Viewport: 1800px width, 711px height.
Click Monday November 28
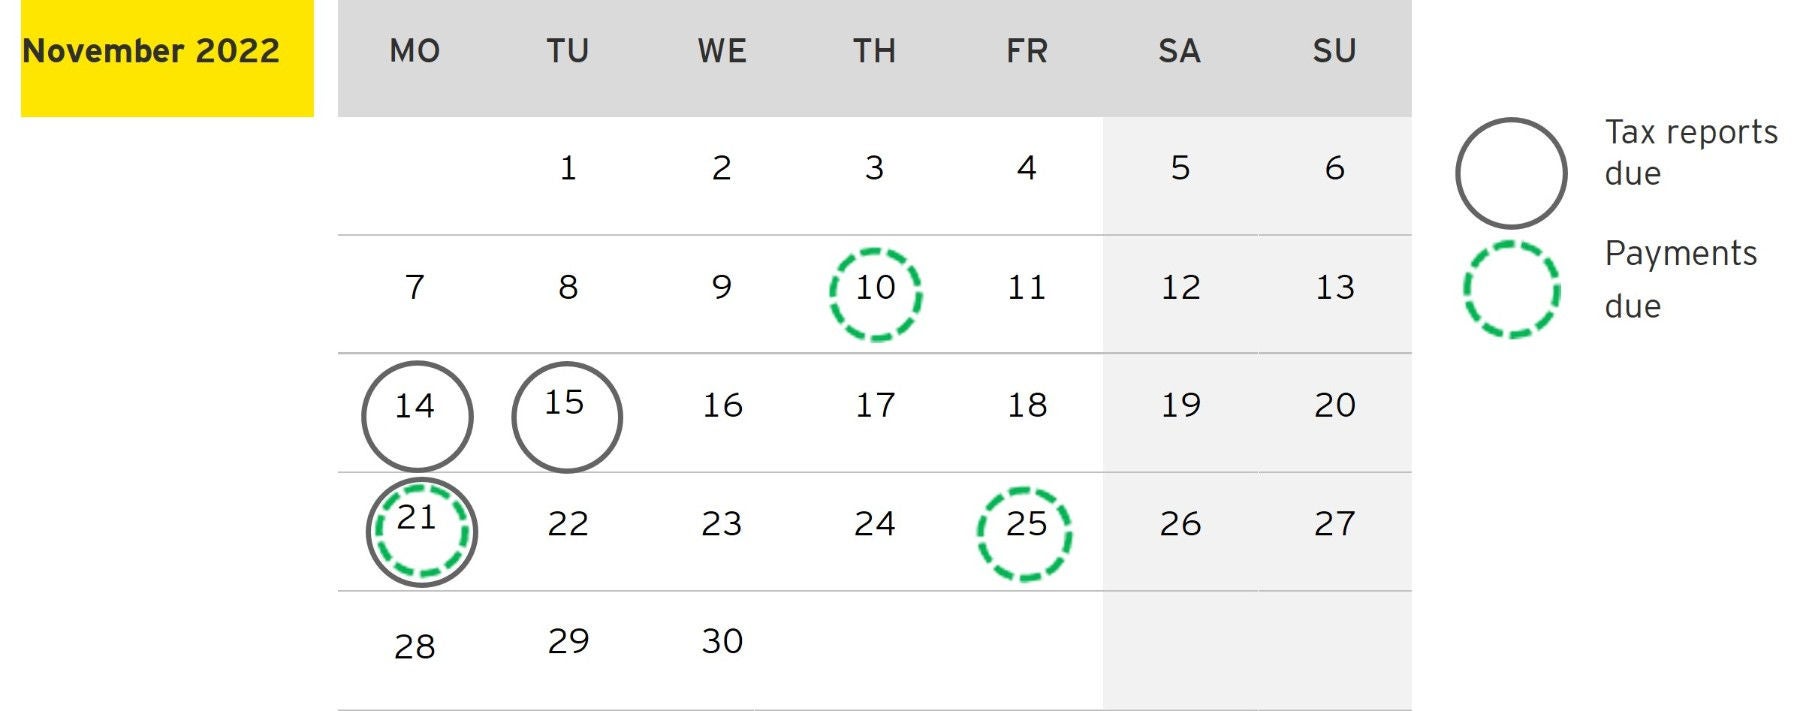tap(415, 647)
